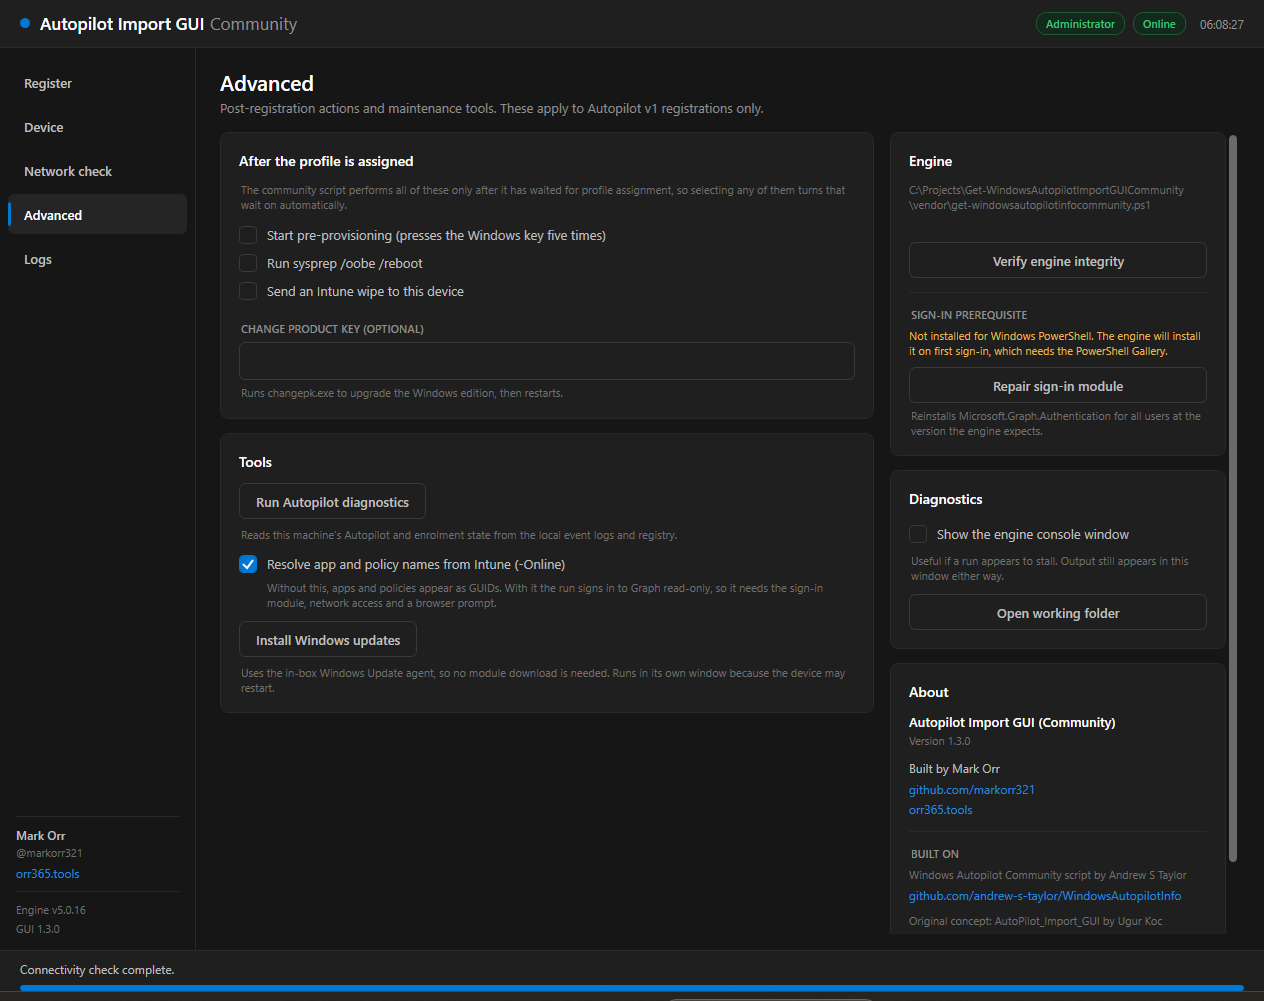This screenshot has width=1264, height=1001.
Task: Click the 'Runs changepk.exe' helper text
Action: coord(402,393)
